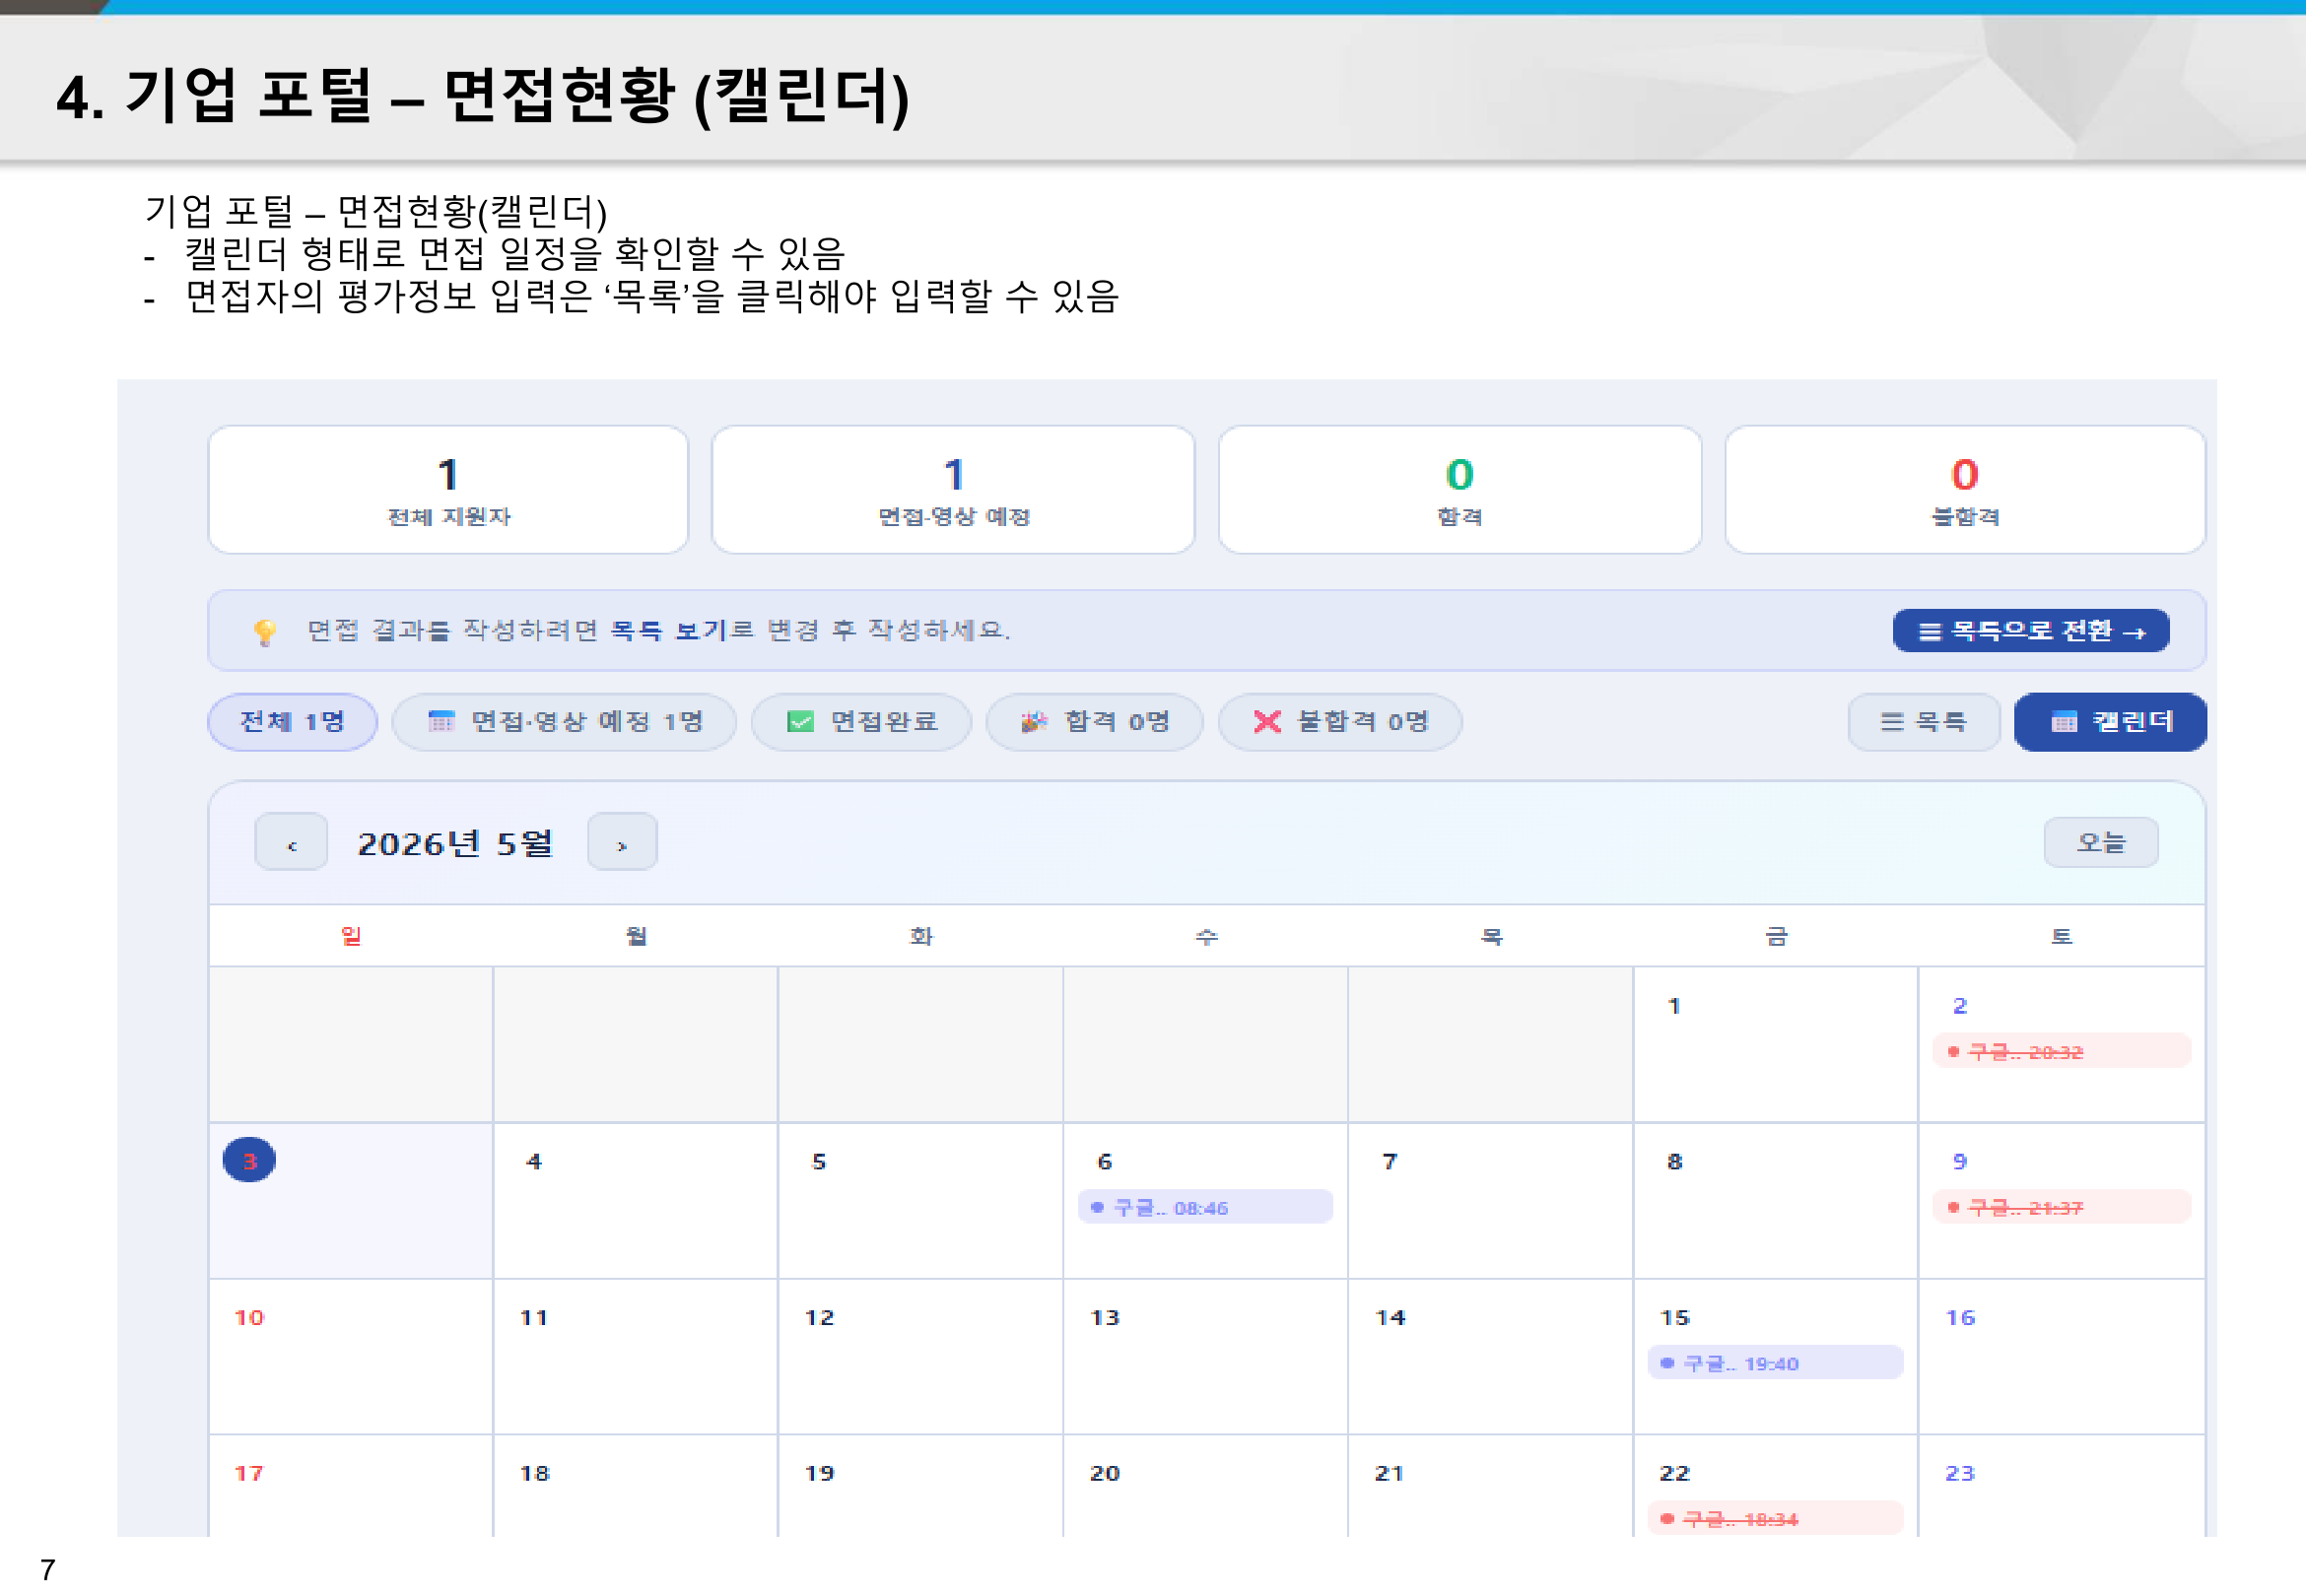The width and height of the screenshot is (2306, 1596).
Task: Go to previous month with left arrow
Action: click(x=291, y=842)
